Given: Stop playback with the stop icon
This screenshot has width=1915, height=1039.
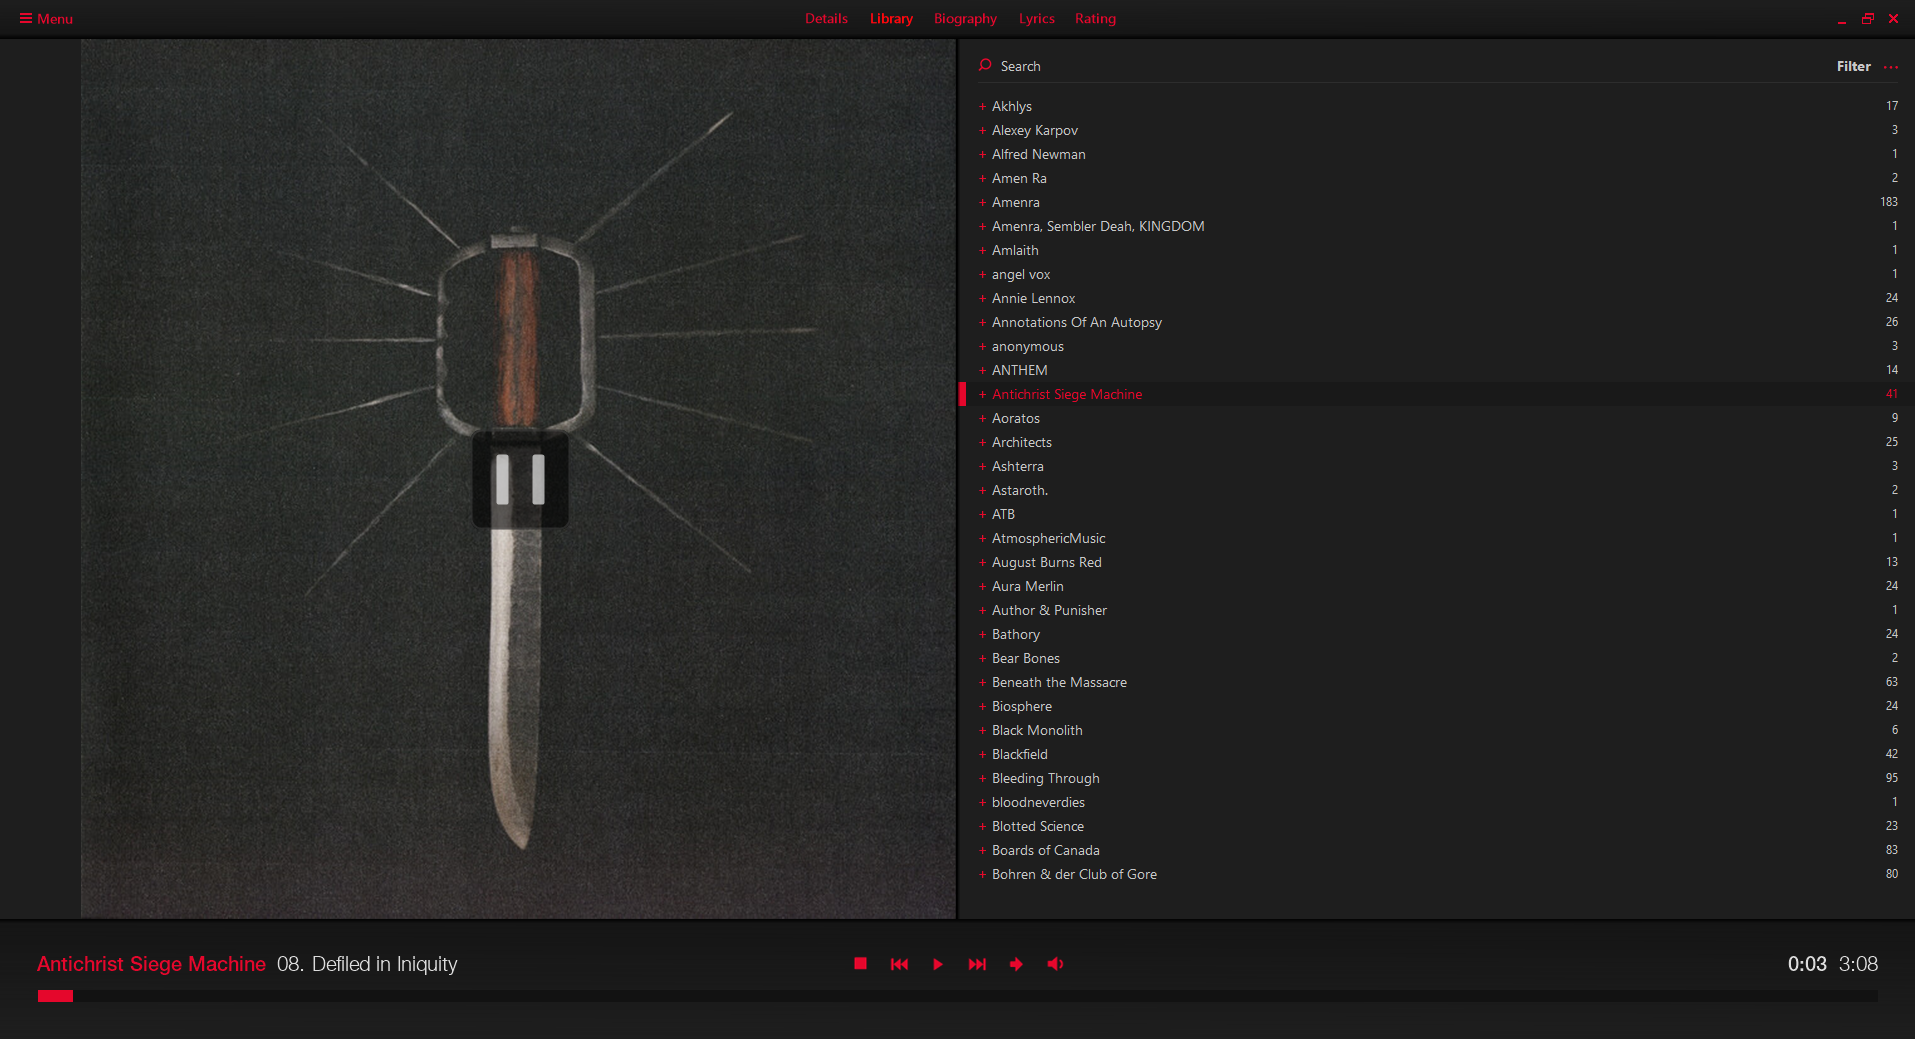Looking at the screenshot, I should 860,964.
